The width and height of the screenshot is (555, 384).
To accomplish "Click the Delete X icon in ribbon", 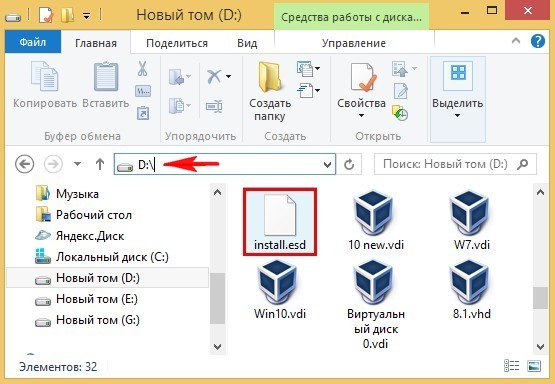I will [214, 76].
